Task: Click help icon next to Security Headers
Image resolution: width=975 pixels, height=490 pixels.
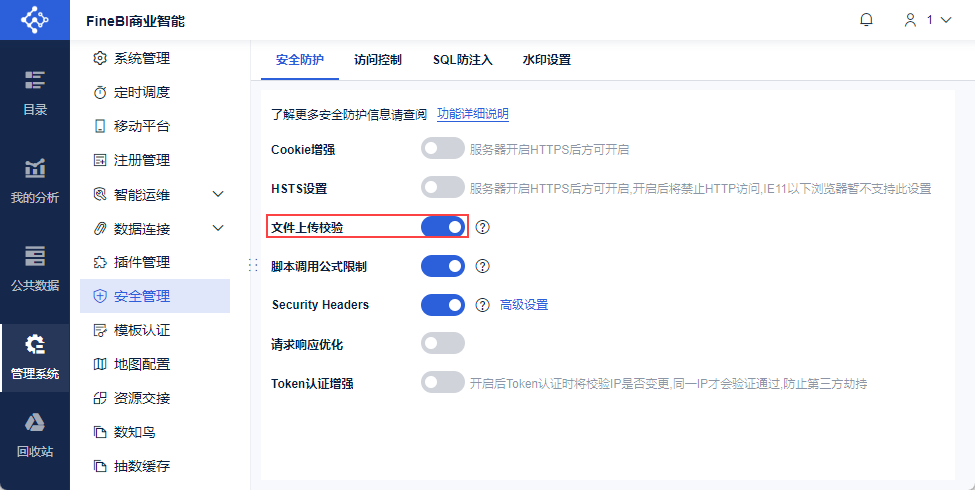Action: 483,304
